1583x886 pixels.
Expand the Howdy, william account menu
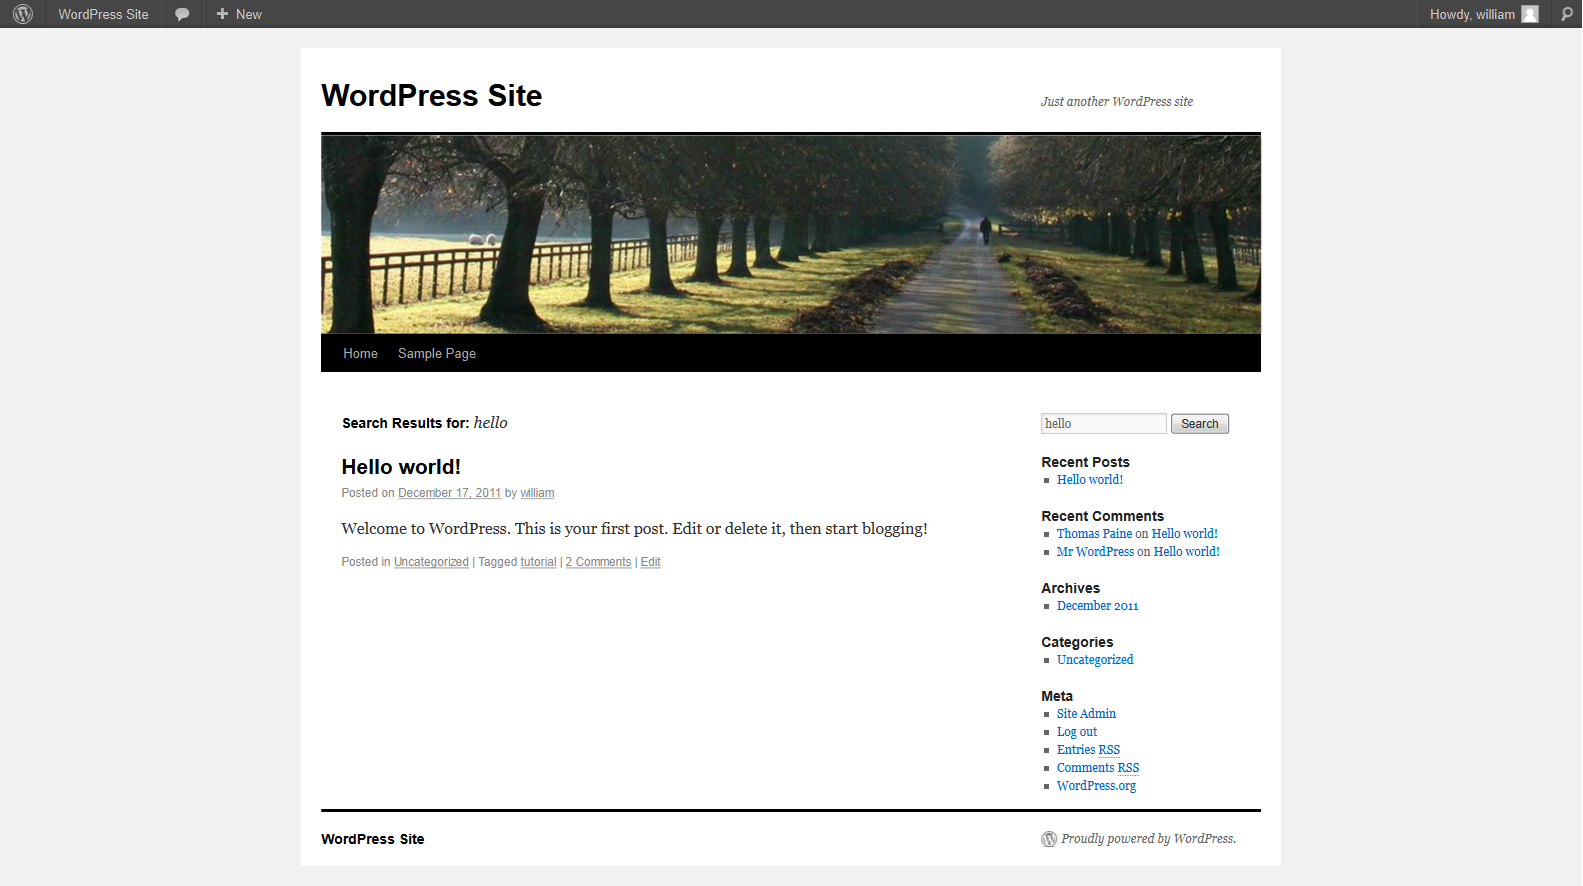(1471, 14)
